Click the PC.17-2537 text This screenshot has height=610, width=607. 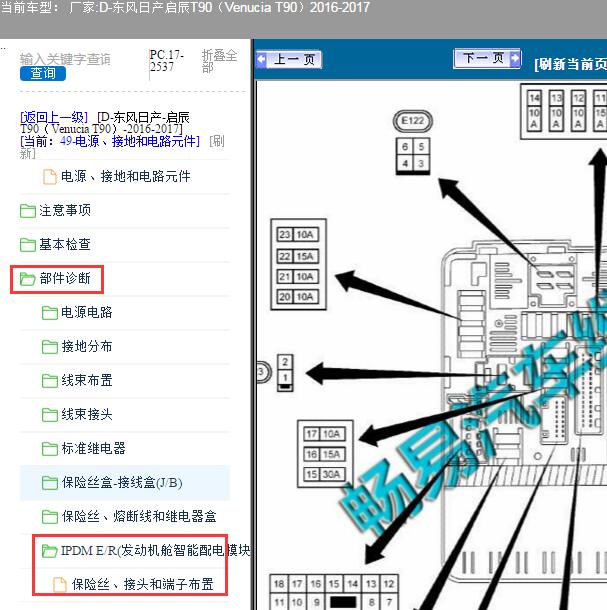pos(167,61)
